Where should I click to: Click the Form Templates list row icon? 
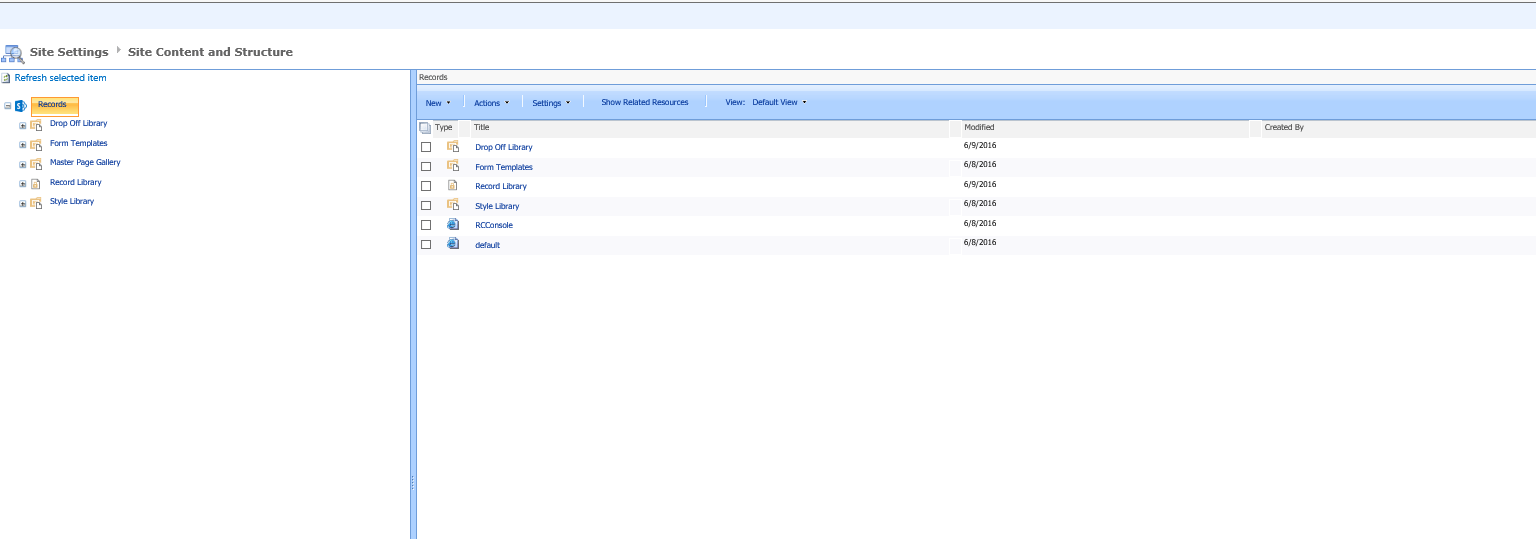tap(453, 166)
